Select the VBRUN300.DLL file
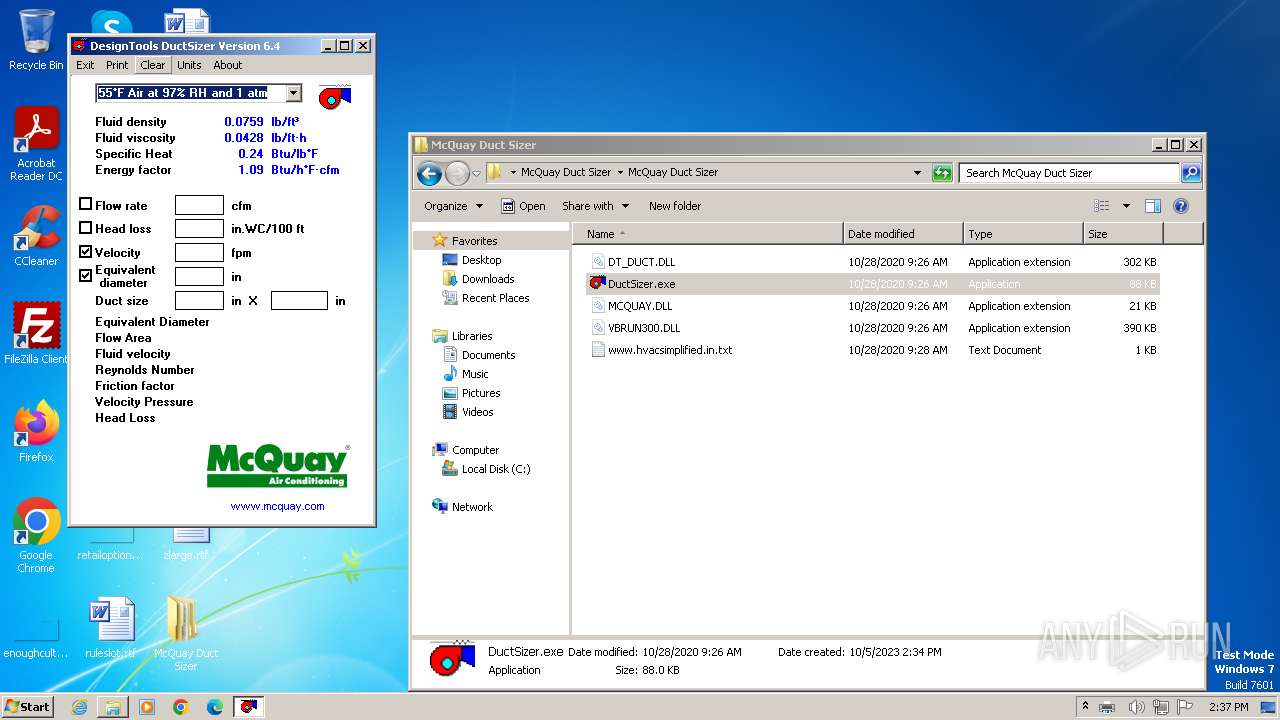 (644, 328)
